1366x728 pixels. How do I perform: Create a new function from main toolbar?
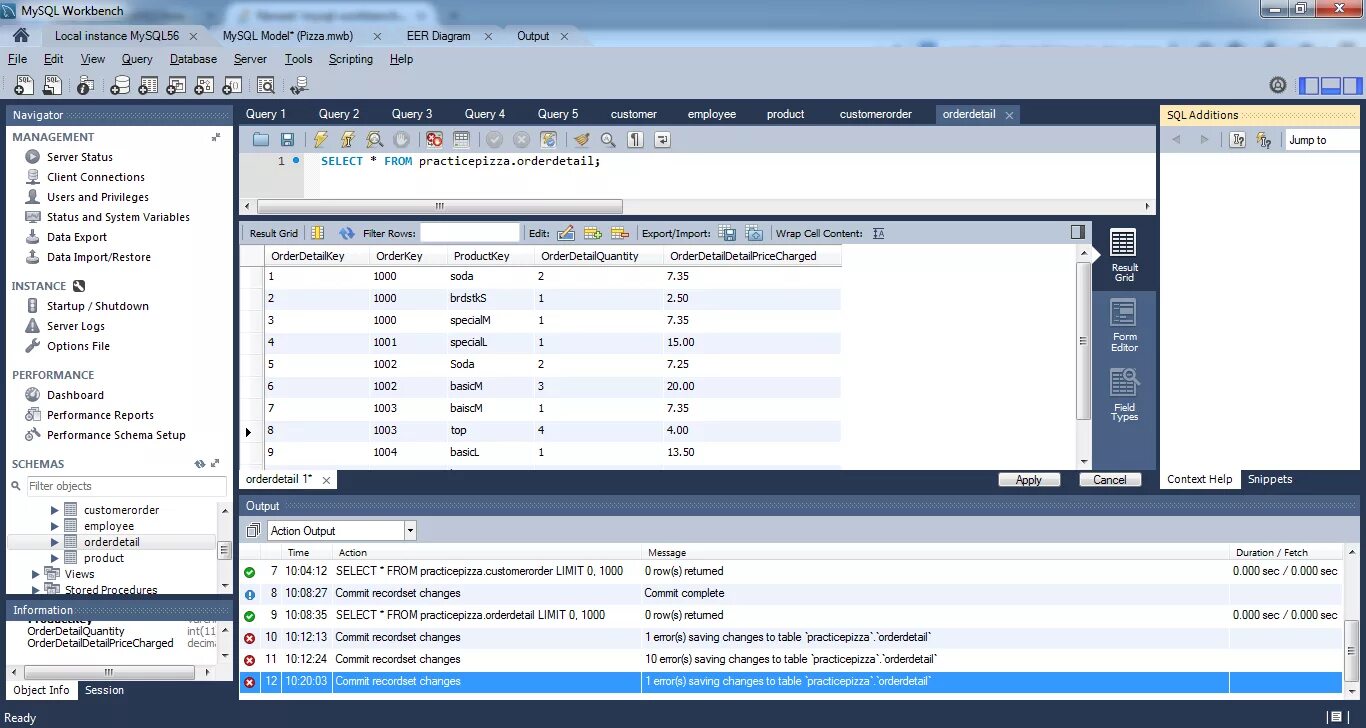click(x=232, y=85)
